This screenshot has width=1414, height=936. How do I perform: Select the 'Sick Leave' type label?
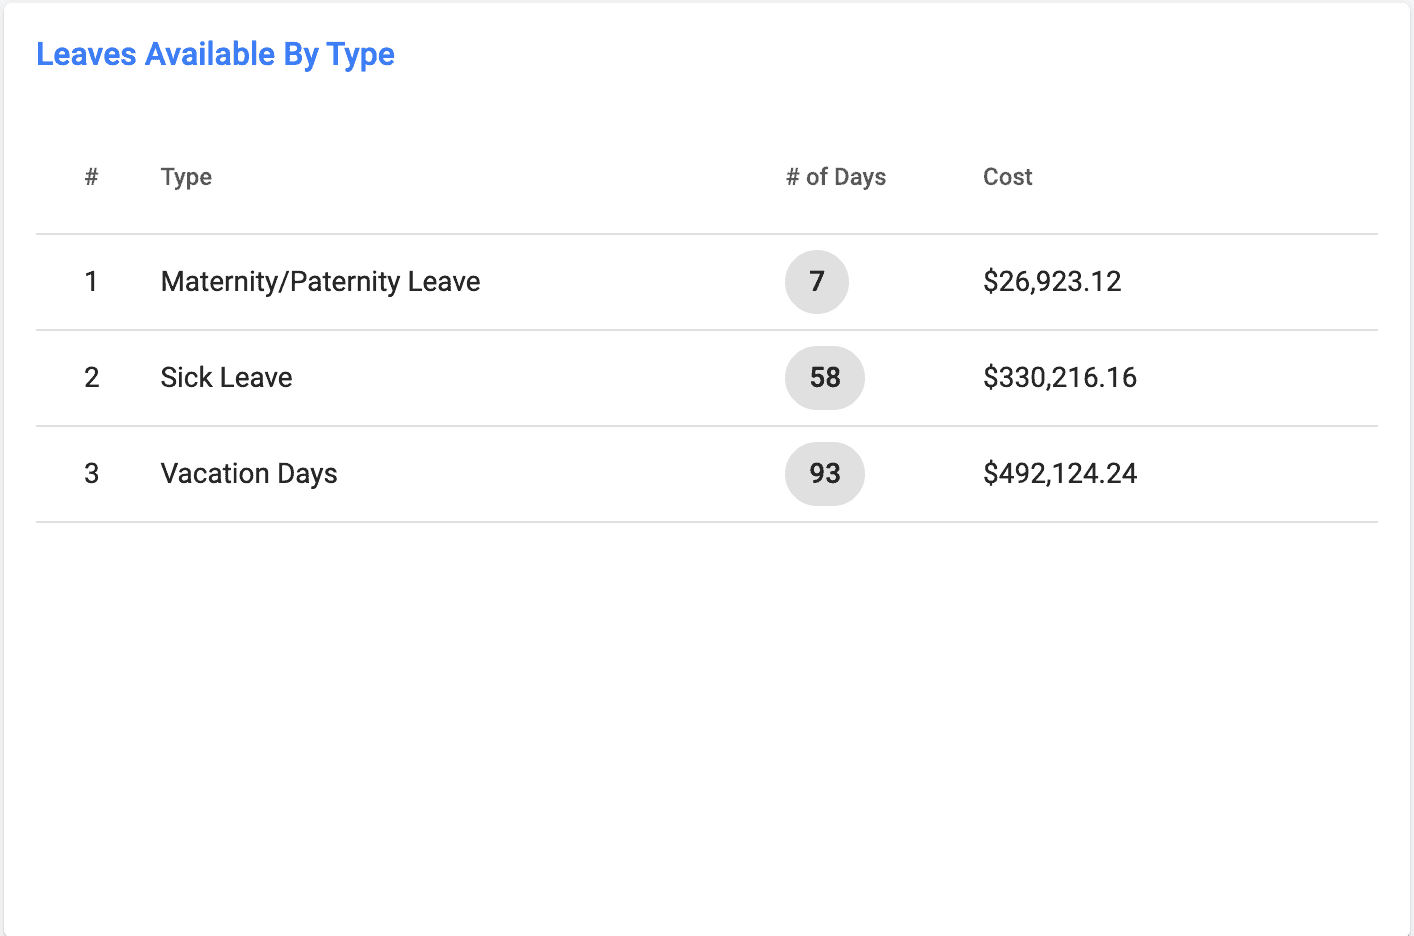[x=226, y=378]
